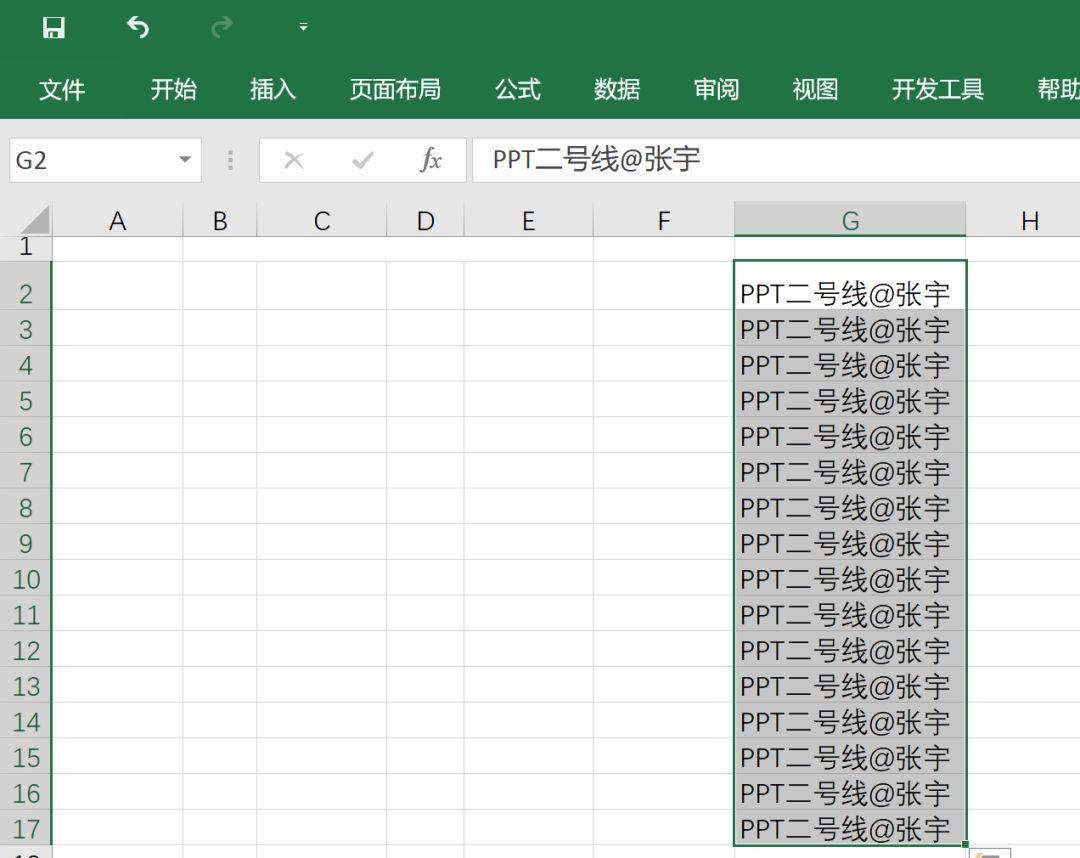Click the Enter checkmark in formula bar
The height and width of the screenshot is (858, 1080).
pyautogui.click(x=363, y=160)
